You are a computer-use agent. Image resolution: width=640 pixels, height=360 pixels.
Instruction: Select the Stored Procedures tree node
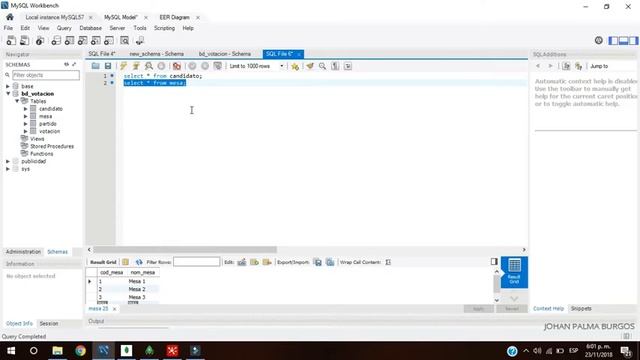(x=52, y=146)
